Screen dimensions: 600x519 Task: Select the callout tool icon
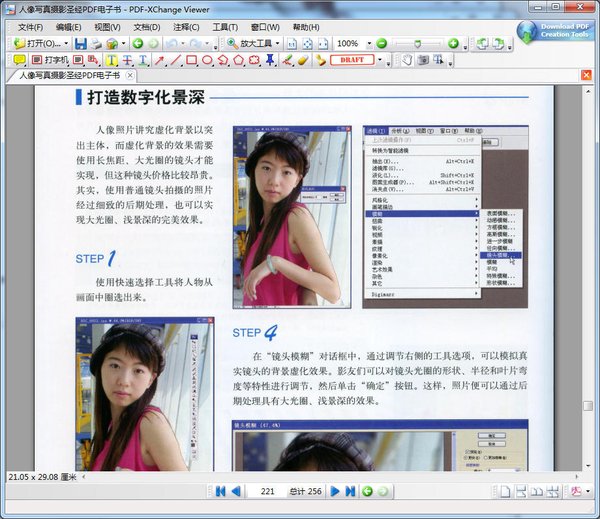tap(93, 60)
